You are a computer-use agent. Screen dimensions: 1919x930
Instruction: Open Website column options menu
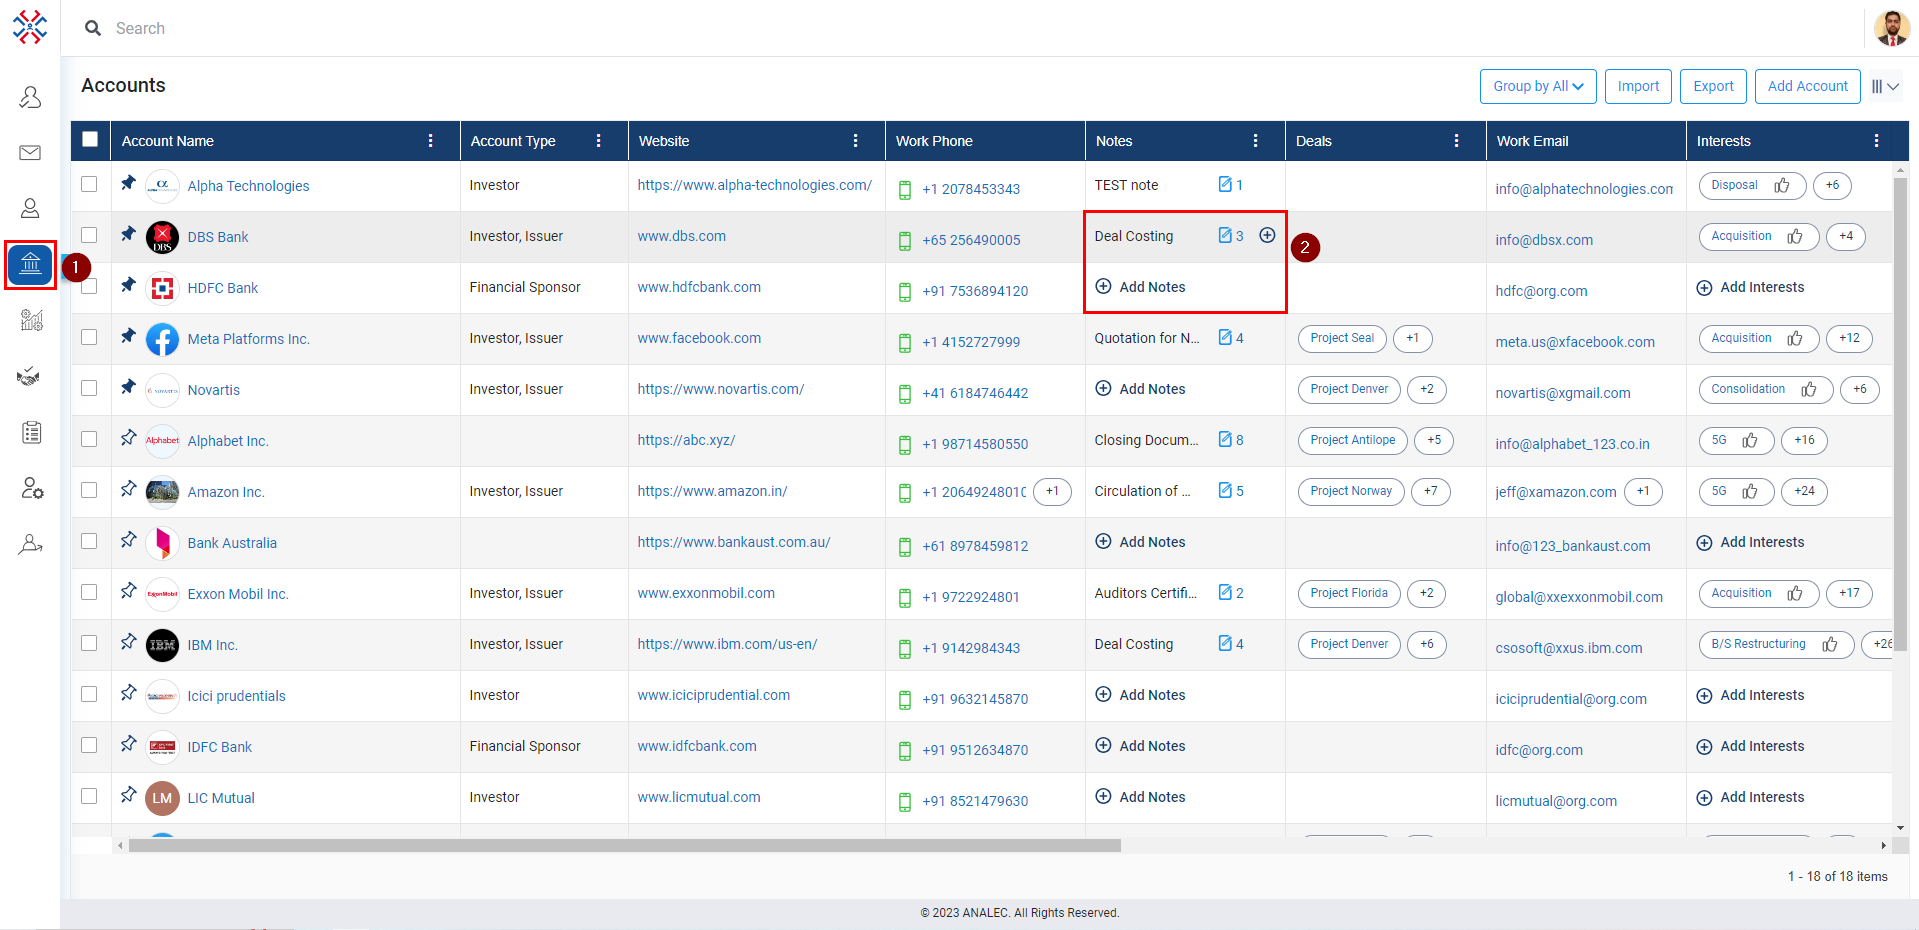[856, 141]
